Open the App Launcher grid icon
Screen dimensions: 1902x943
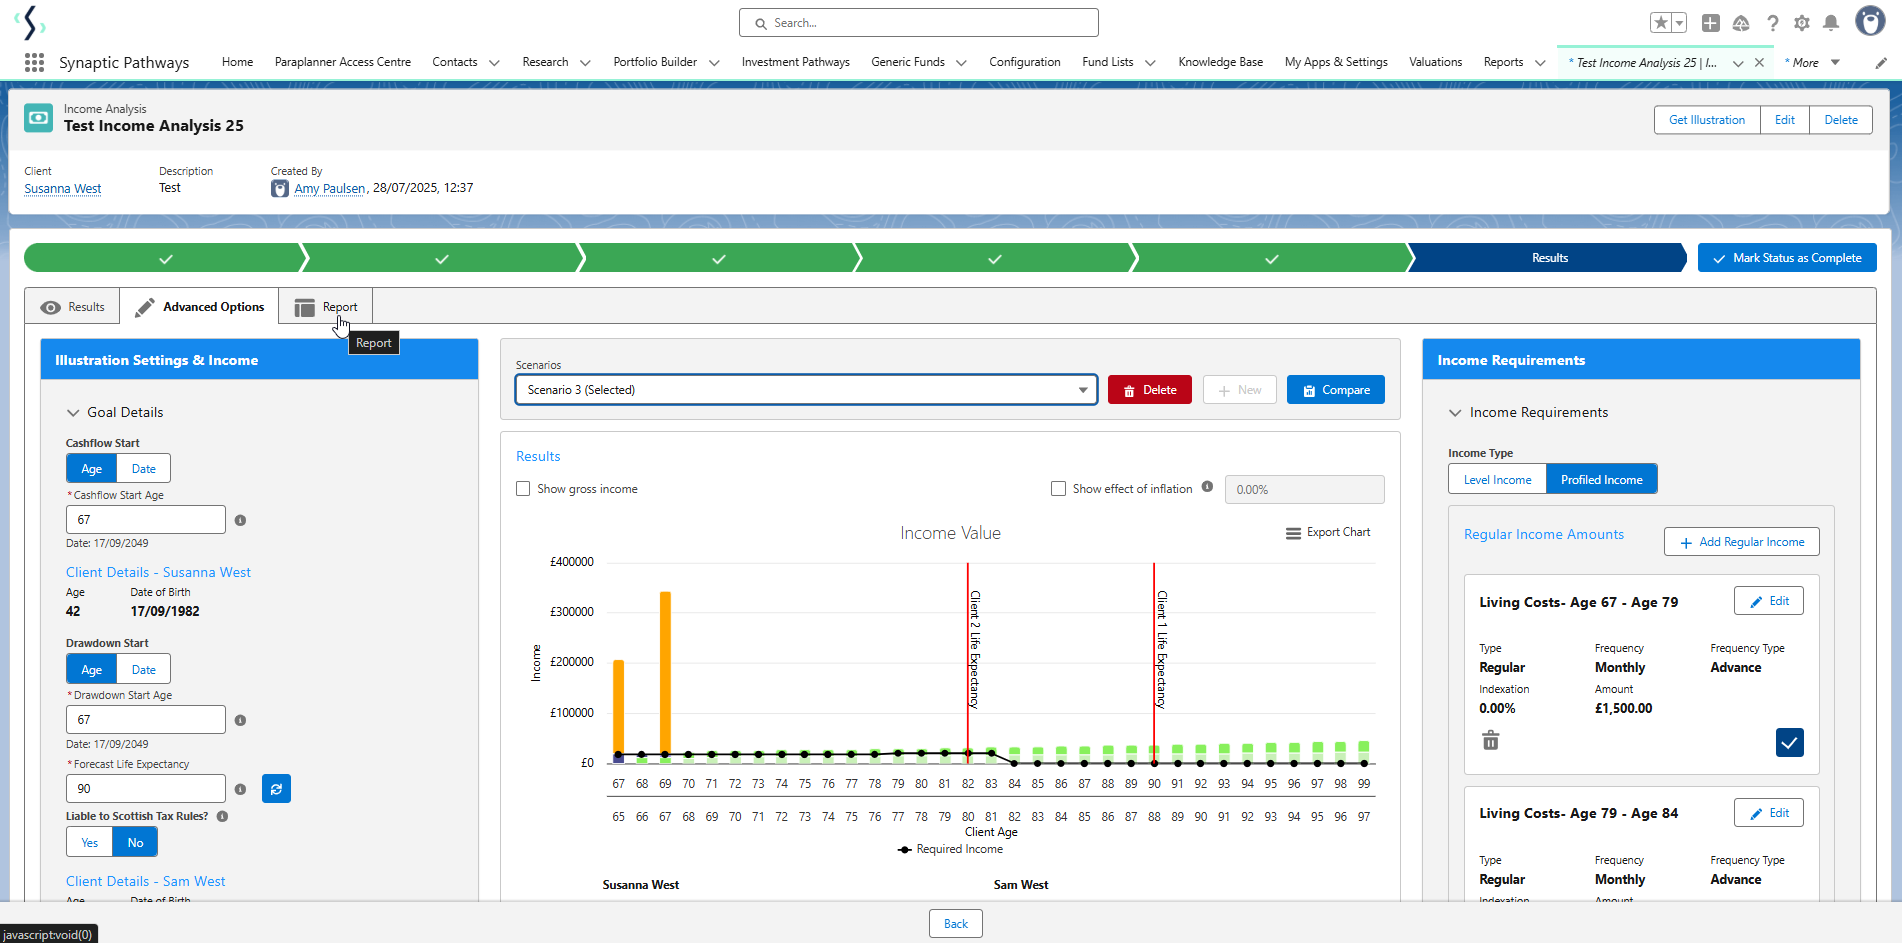[x=34, y=62]
